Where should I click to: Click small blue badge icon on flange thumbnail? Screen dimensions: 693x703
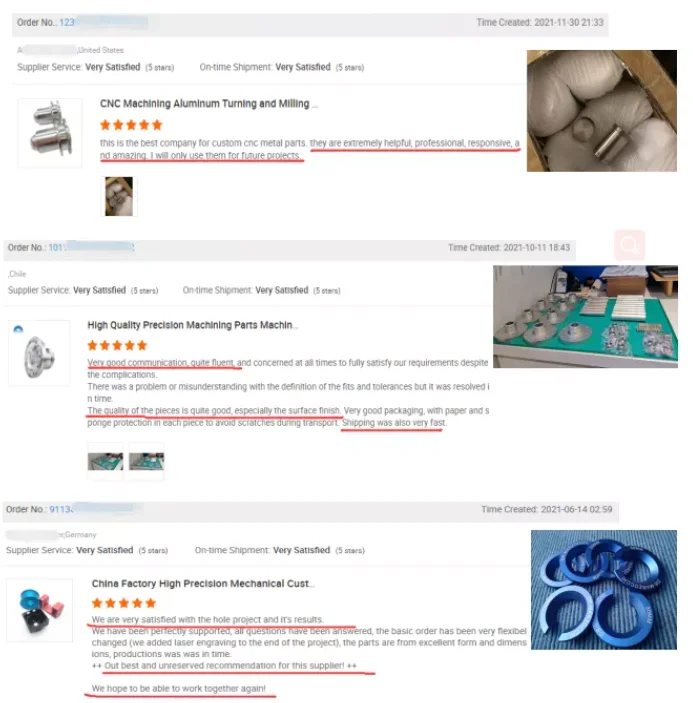(x=18, y=329)
